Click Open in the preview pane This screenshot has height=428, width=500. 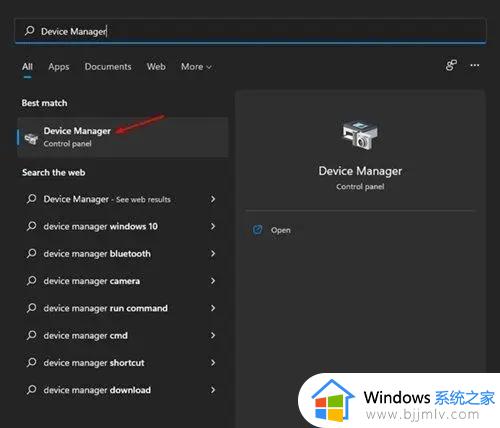[281, 230]
